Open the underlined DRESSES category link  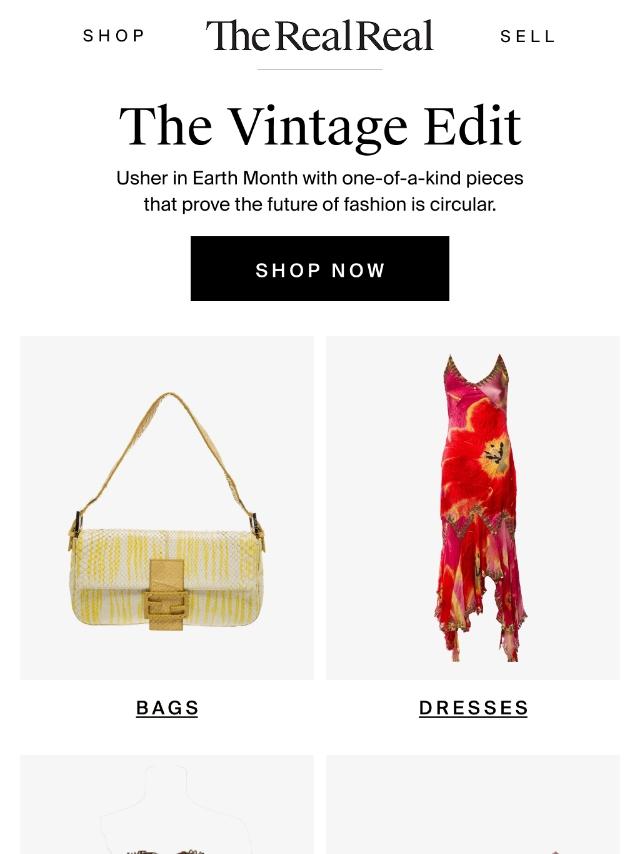pyautogui.click(x=473, y=707)
